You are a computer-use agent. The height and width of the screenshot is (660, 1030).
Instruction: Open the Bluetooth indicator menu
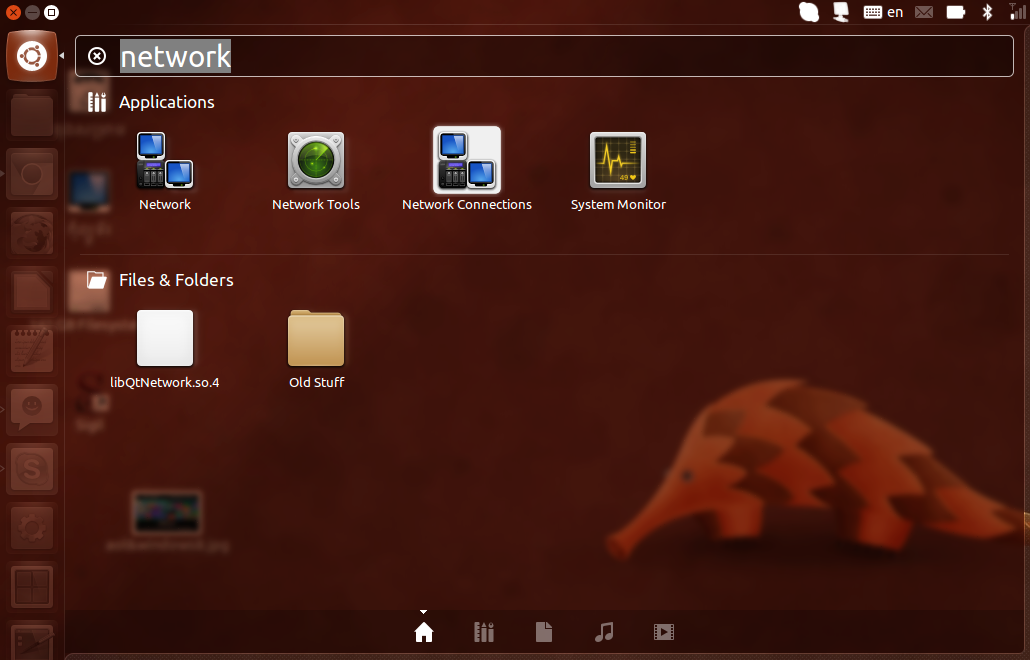(987, 12)
